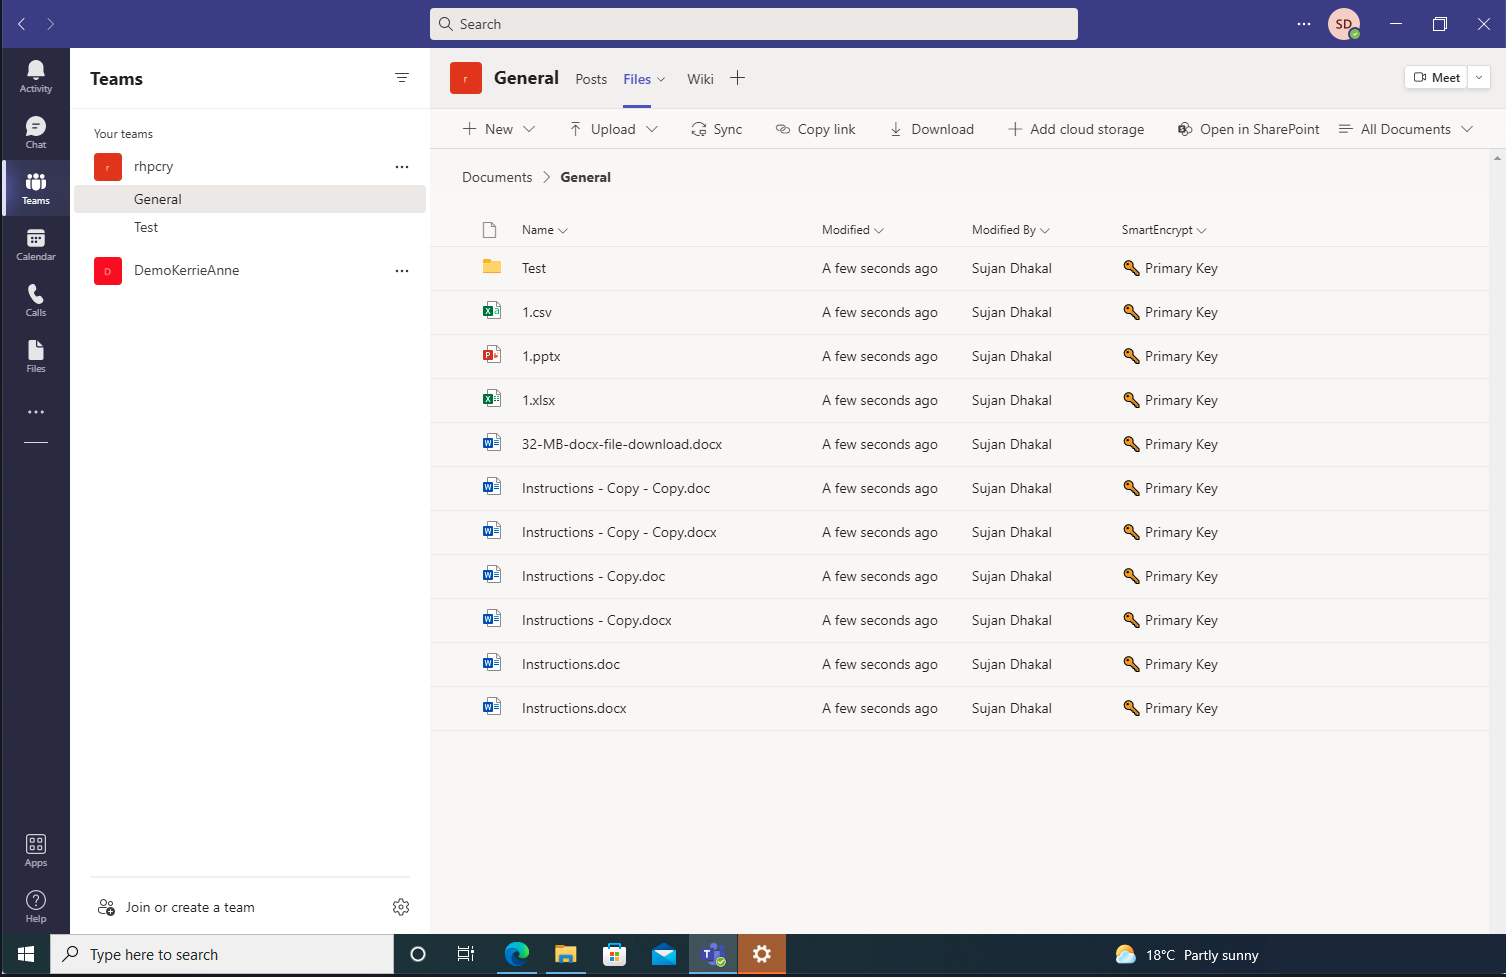Viewport: 1506px width, 977px height.
Task: Go forward with the navigation arrow
Action: point(50,24)
